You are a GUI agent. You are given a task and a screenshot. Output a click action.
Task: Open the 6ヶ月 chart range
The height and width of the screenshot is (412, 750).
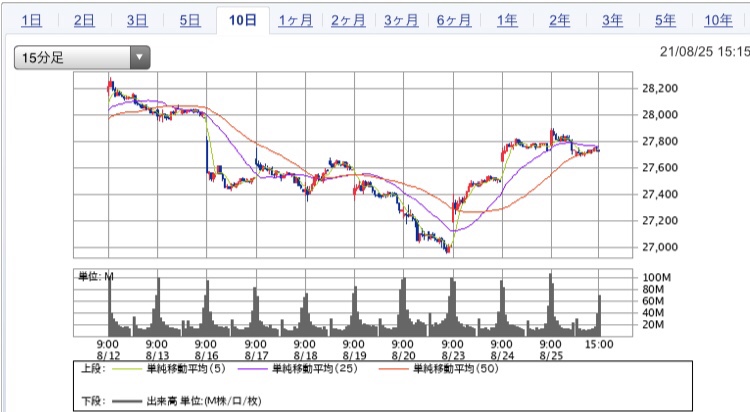pyautogui.click(x=454, y=21)
